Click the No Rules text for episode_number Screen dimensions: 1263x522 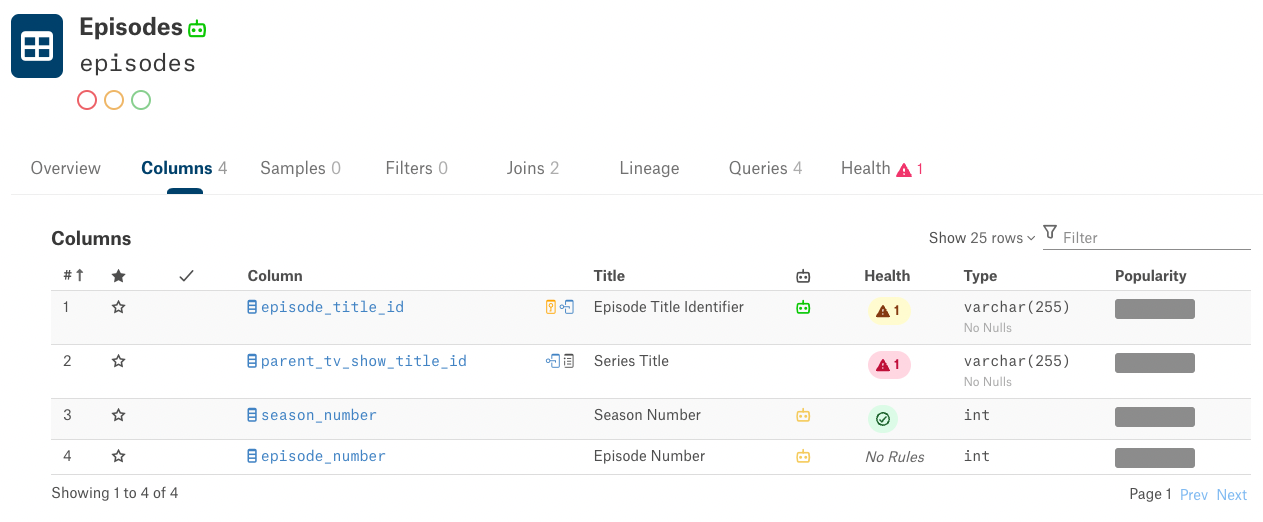point(895,457)
